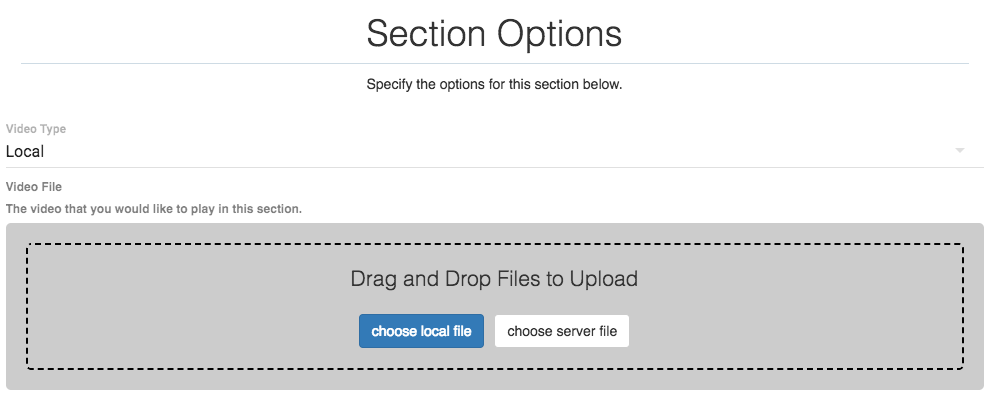Click the help text about video to play

click(x=154, y=210)
